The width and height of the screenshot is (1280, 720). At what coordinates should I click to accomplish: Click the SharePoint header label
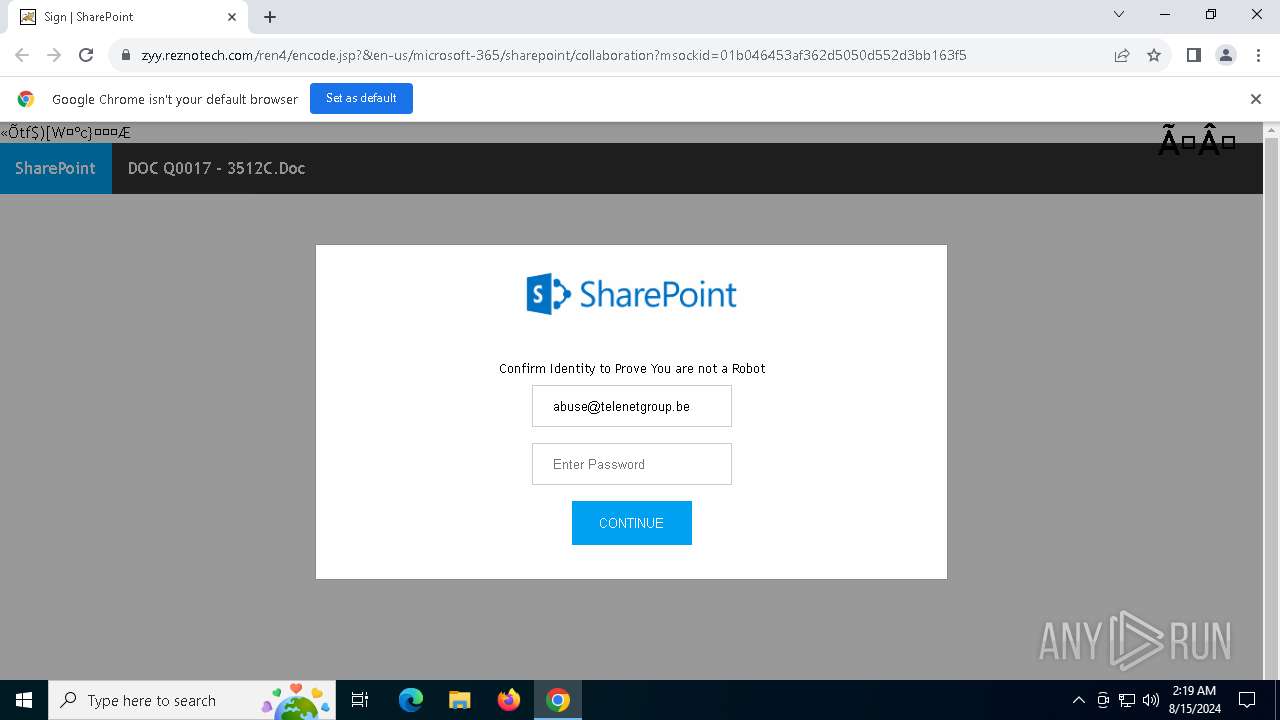coord(55,168)
